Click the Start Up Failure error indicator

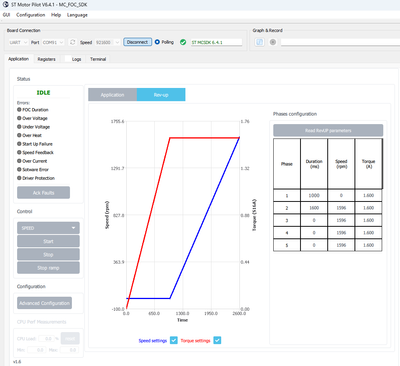click(x=19, y=144)
